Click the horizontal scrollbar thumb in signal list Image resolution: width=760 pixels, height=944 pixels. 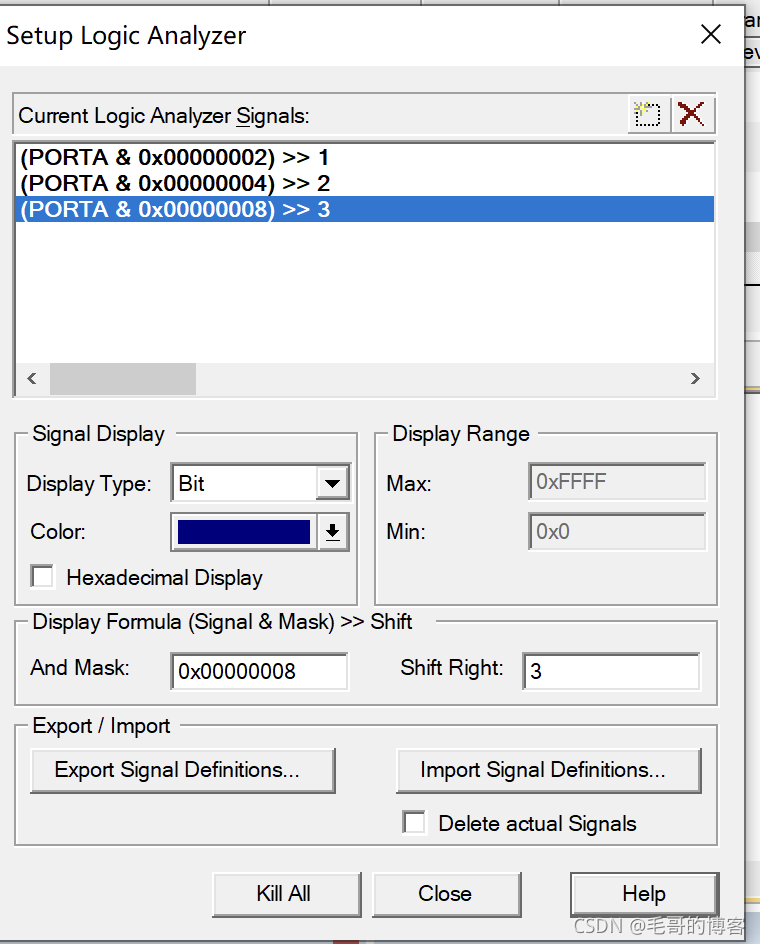(x=123, y=379)
